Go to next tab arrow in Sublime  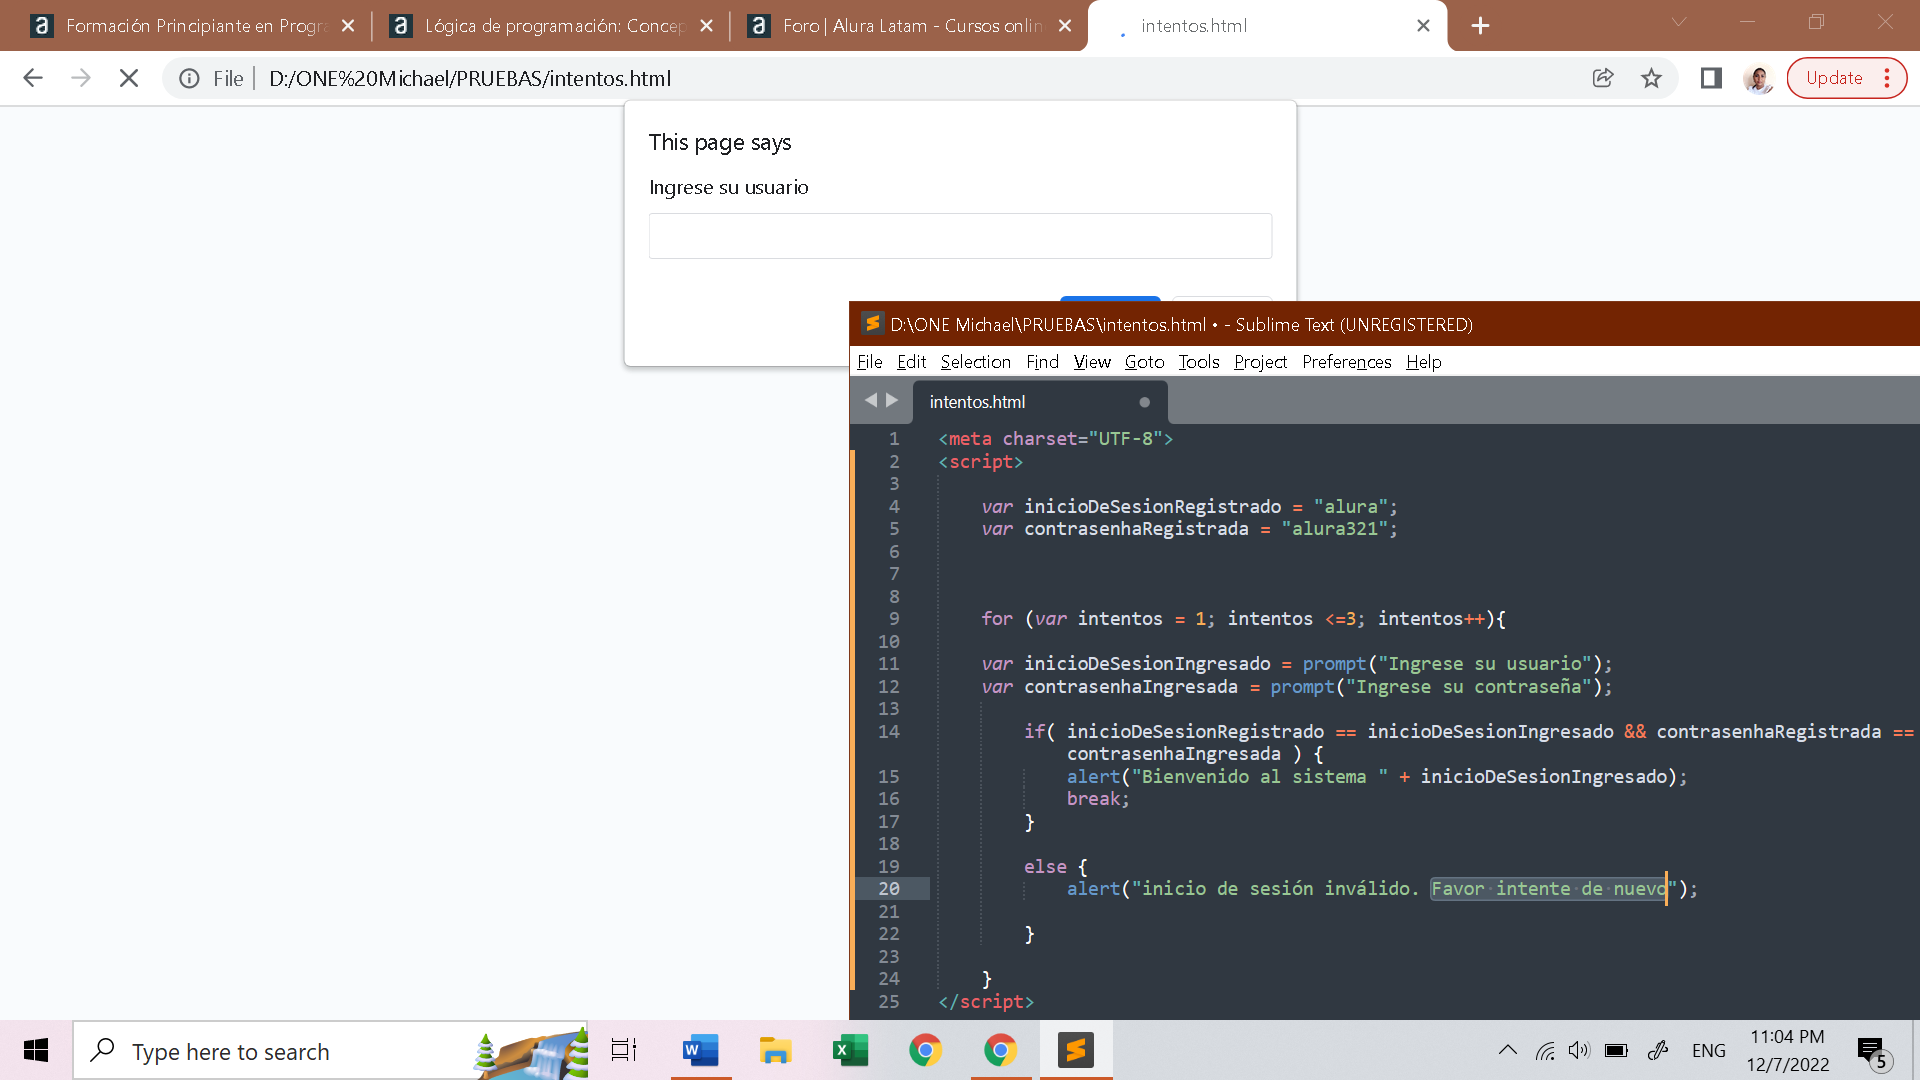892,400
